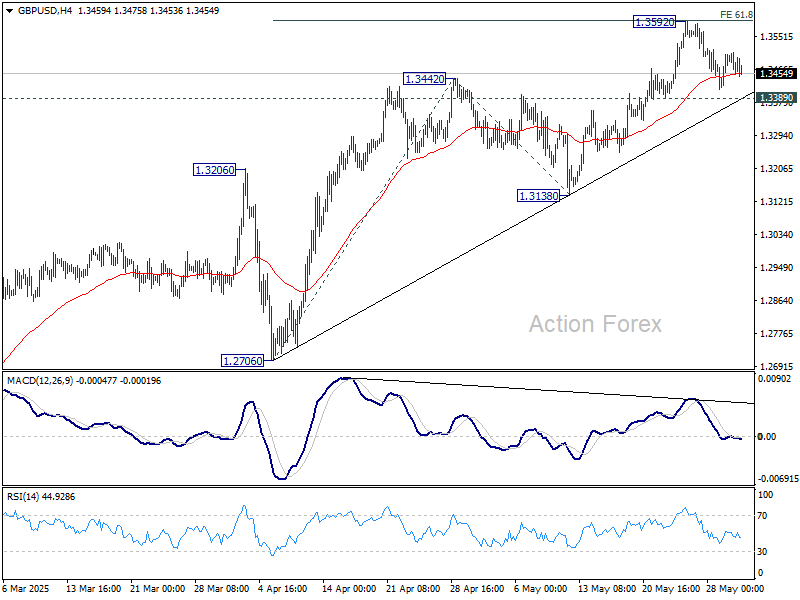
Task: Click the Action Forex watermark
Action: (594, 322)
